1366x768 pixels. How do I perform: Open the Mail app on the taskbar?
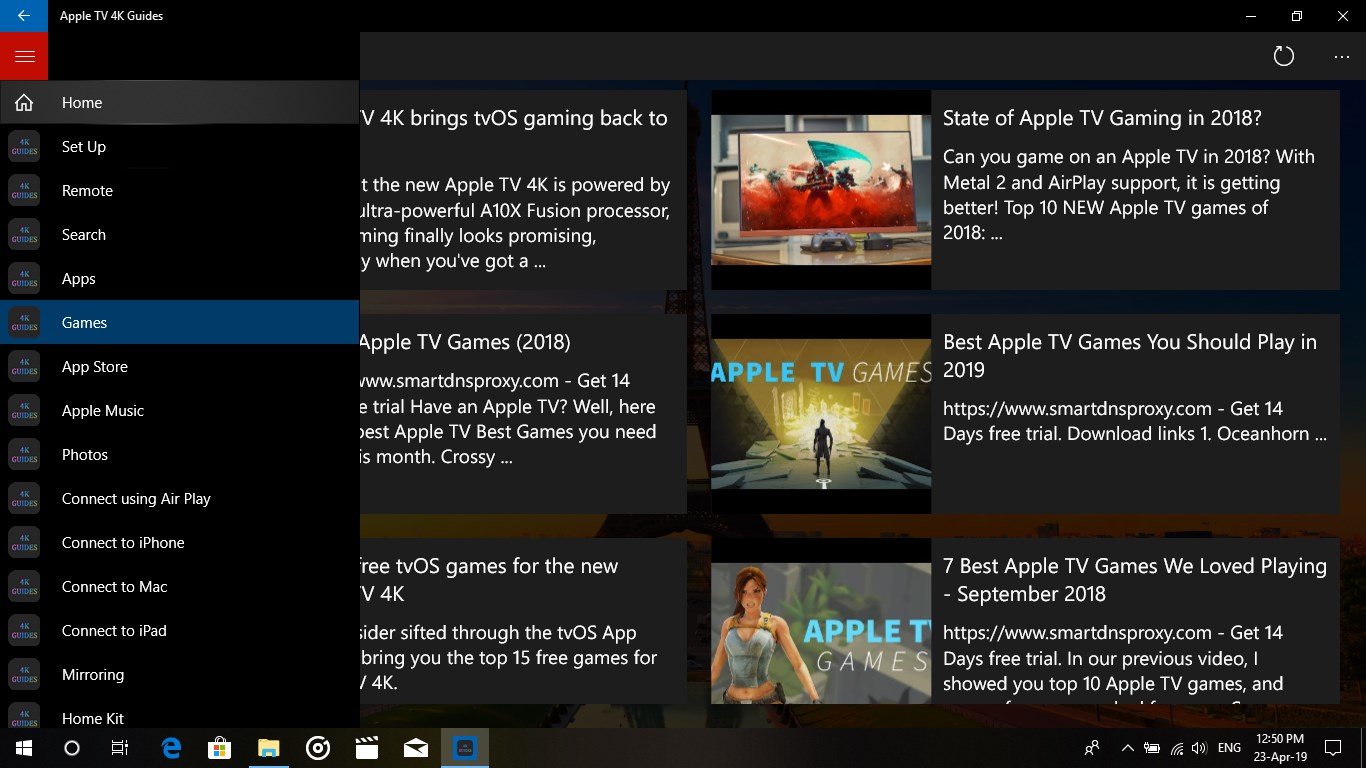coord(416,748)
